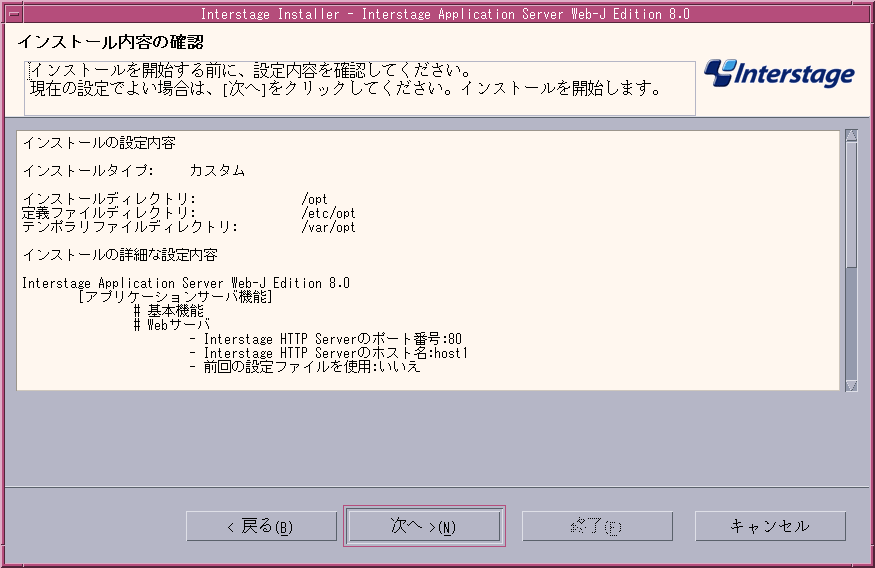
Task: Click the vertical scrollbar thumb
Action: point(851,204)
